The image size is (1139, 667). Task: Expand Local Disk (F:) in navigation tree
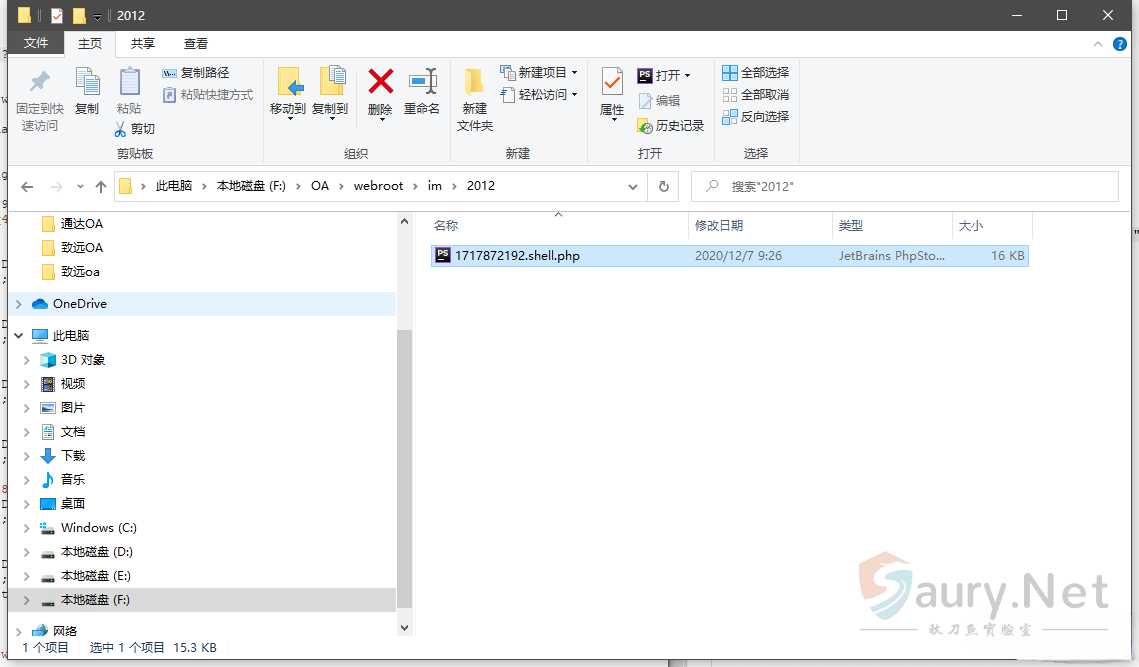26,600
